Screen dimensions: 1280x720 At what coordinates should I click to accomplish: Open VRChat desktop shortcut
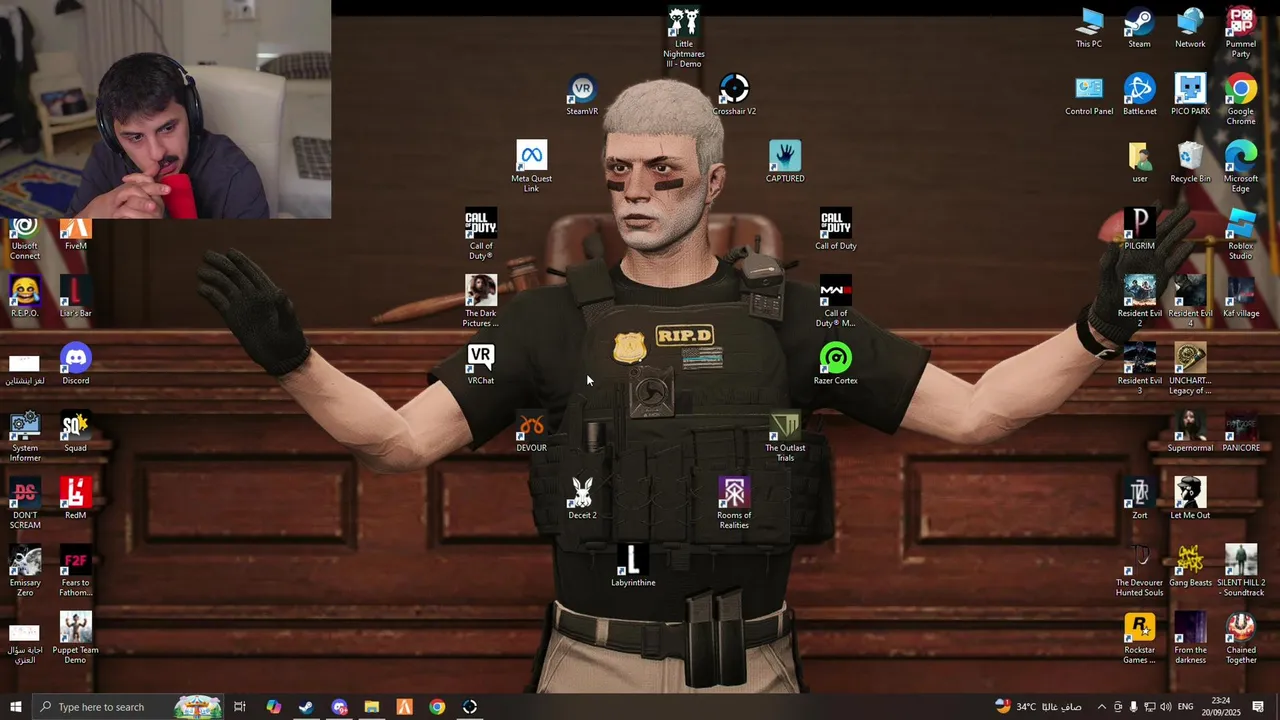[481, 364]
